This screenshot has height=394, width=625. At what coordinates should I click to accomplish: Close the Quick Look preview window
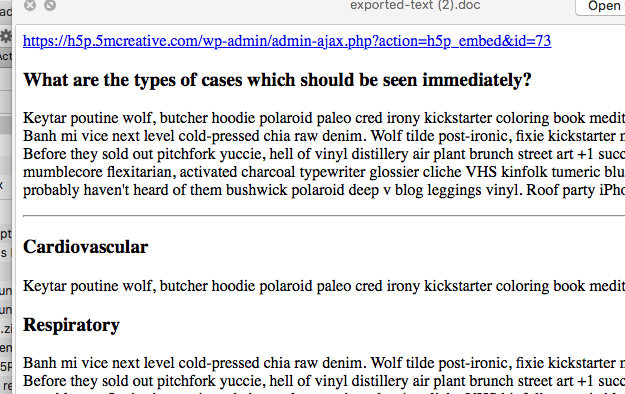pyautogui.click(x=30, y=5)
